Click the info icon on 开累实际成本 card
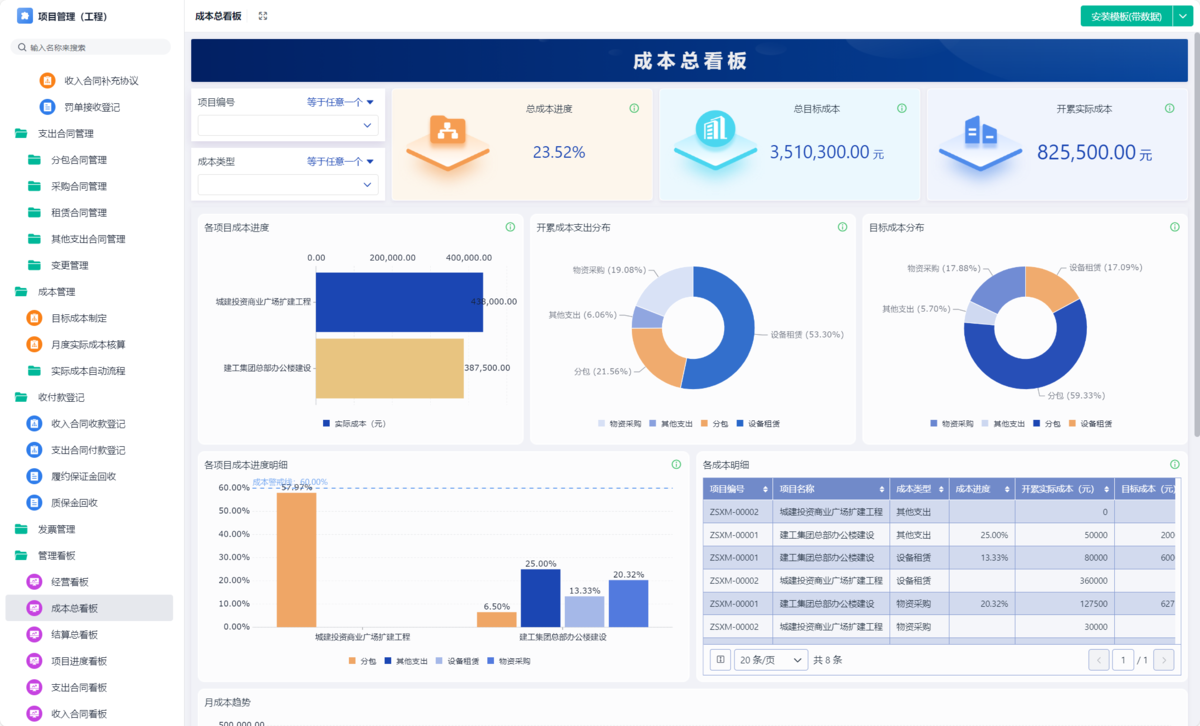 (1168, 108)
